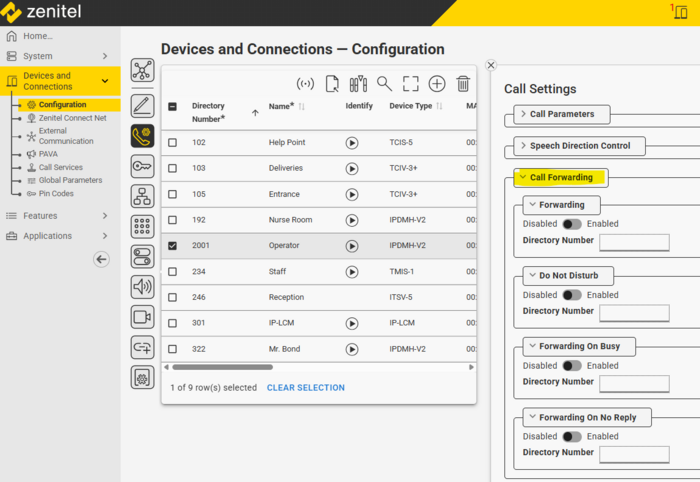This screenshot has width=700, height=482.
Task: Click the pencil edit icon in side toolbar
Action: tap(142, 105)
